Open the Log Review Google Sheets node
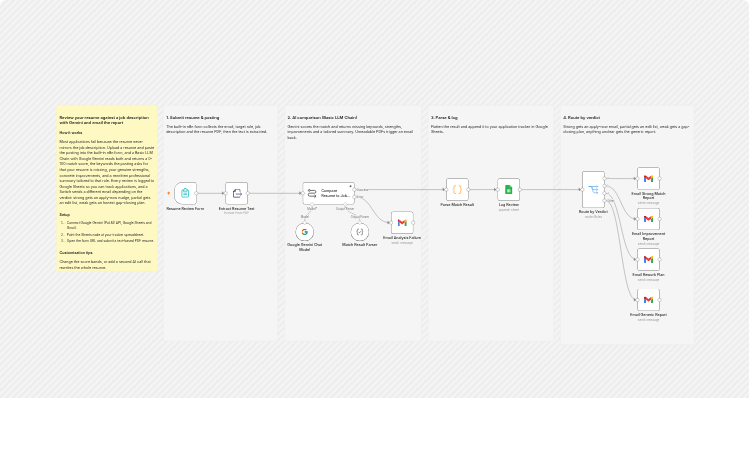Screen dimensions: 749x450 509,190
